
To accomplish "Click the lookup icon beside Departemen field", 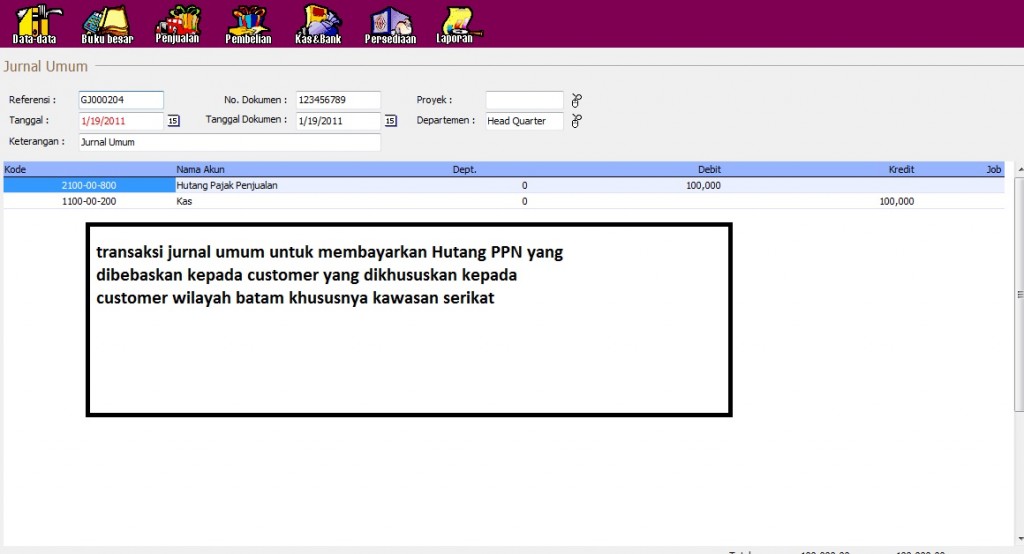I will 576,121.
